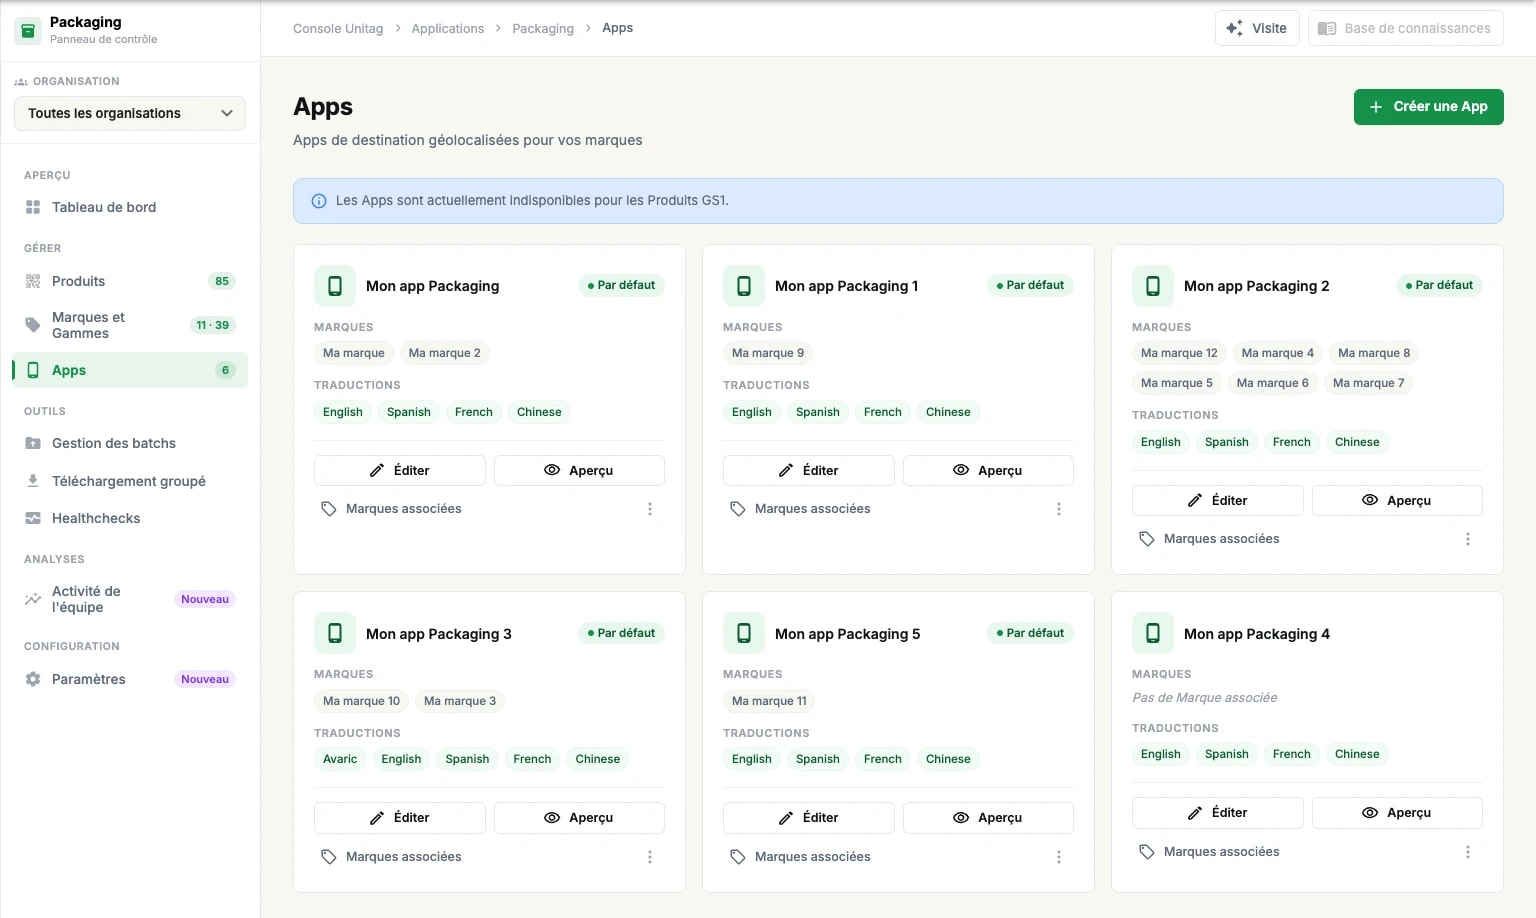
Task: Edit Mon app Packaging 4
Action: tap(1217, 813)
